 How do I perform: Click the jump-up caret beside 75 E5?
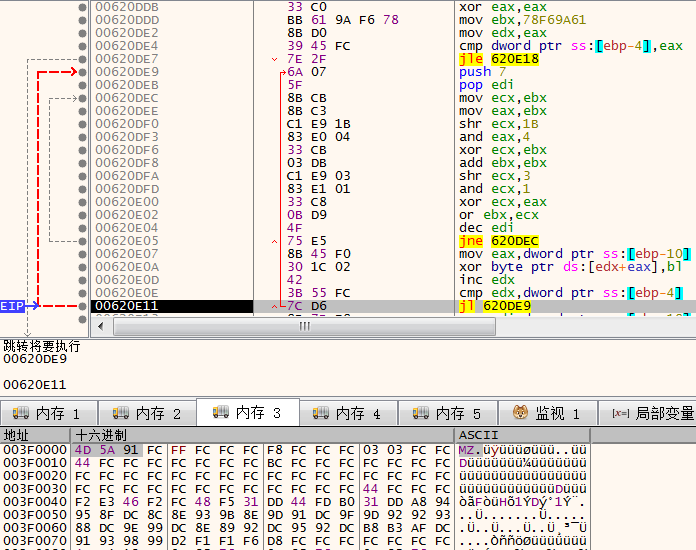(274, 242)
